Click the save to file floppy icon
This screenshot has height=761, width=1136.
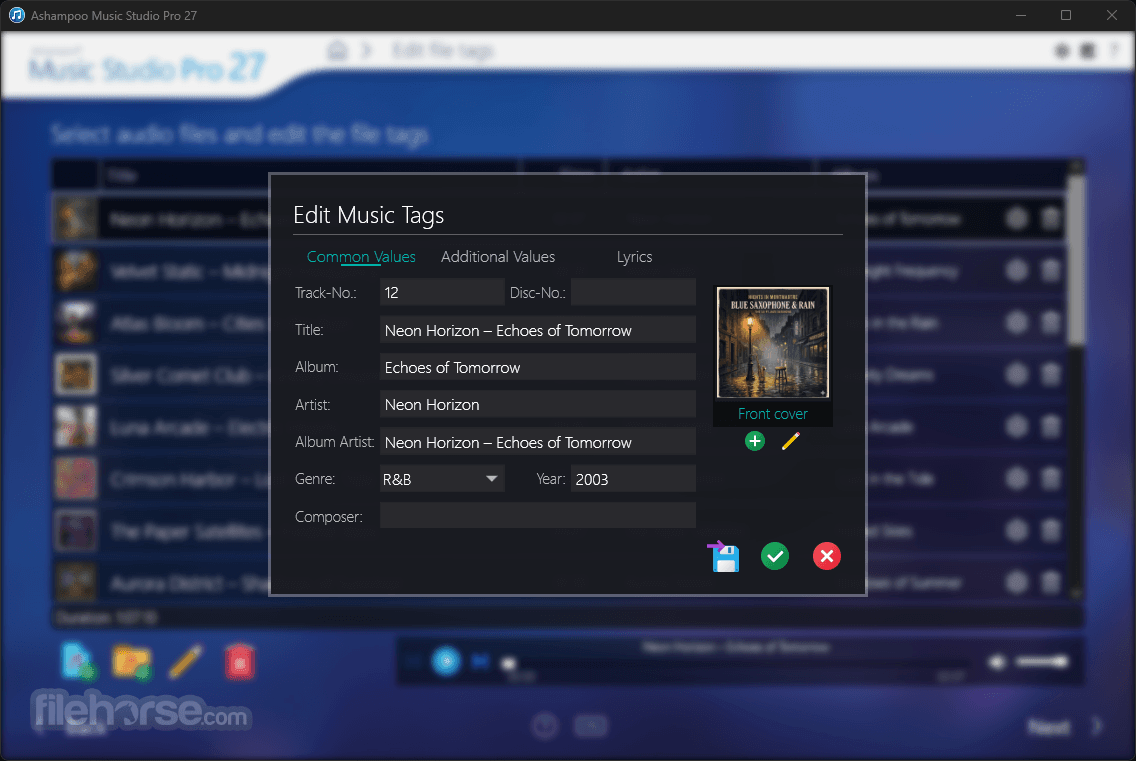coord(724,557)
